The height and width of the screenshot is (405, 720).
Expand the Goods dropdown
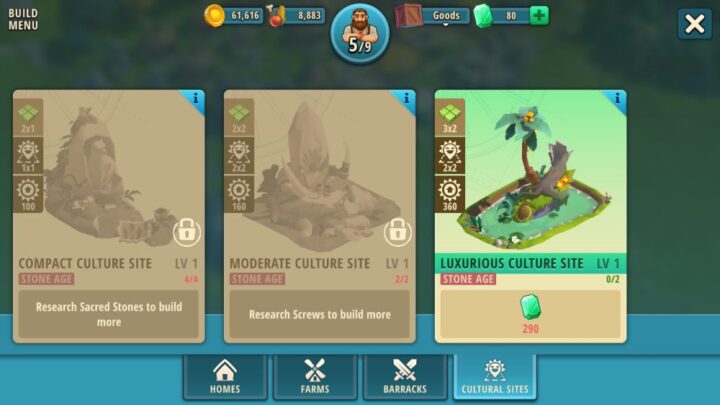coord(446,16)
